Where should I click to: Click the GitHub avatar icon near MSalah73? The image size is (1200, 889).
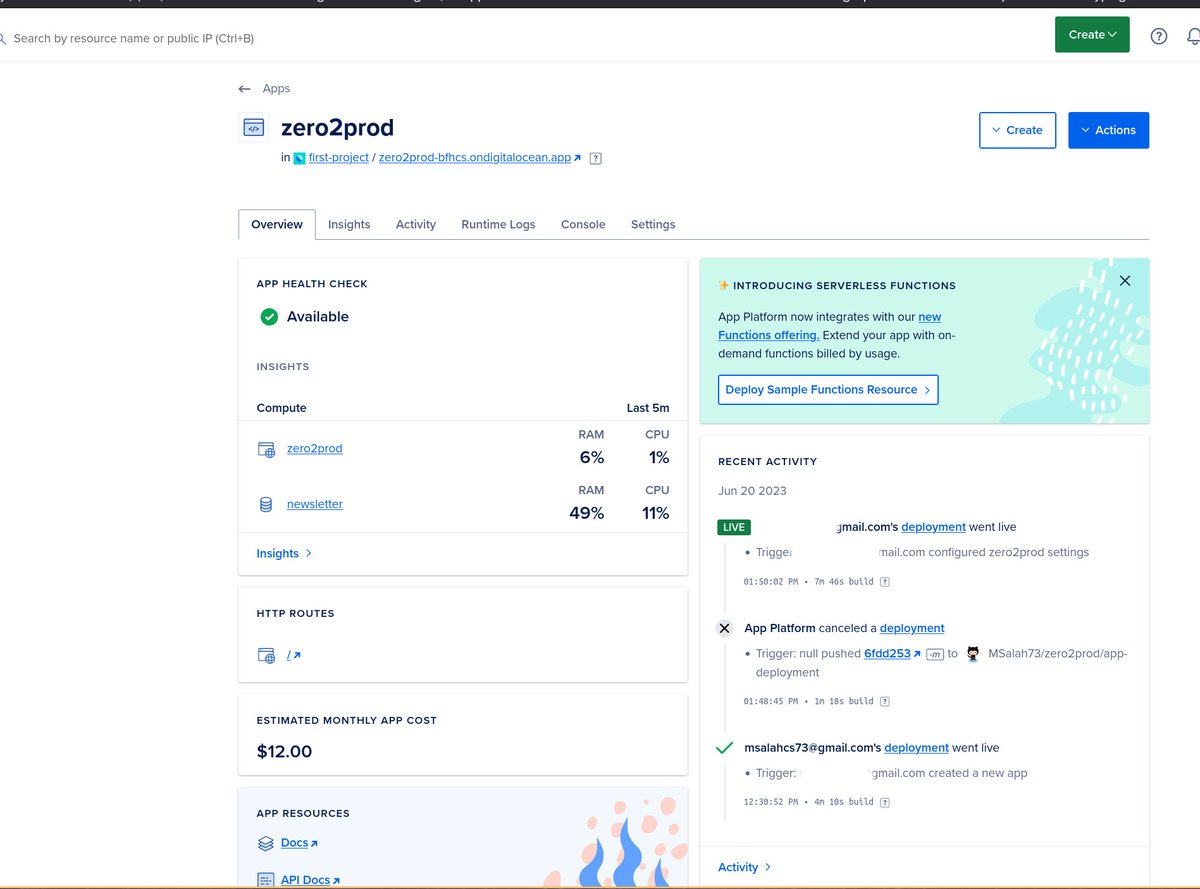[x=974, y=654]
